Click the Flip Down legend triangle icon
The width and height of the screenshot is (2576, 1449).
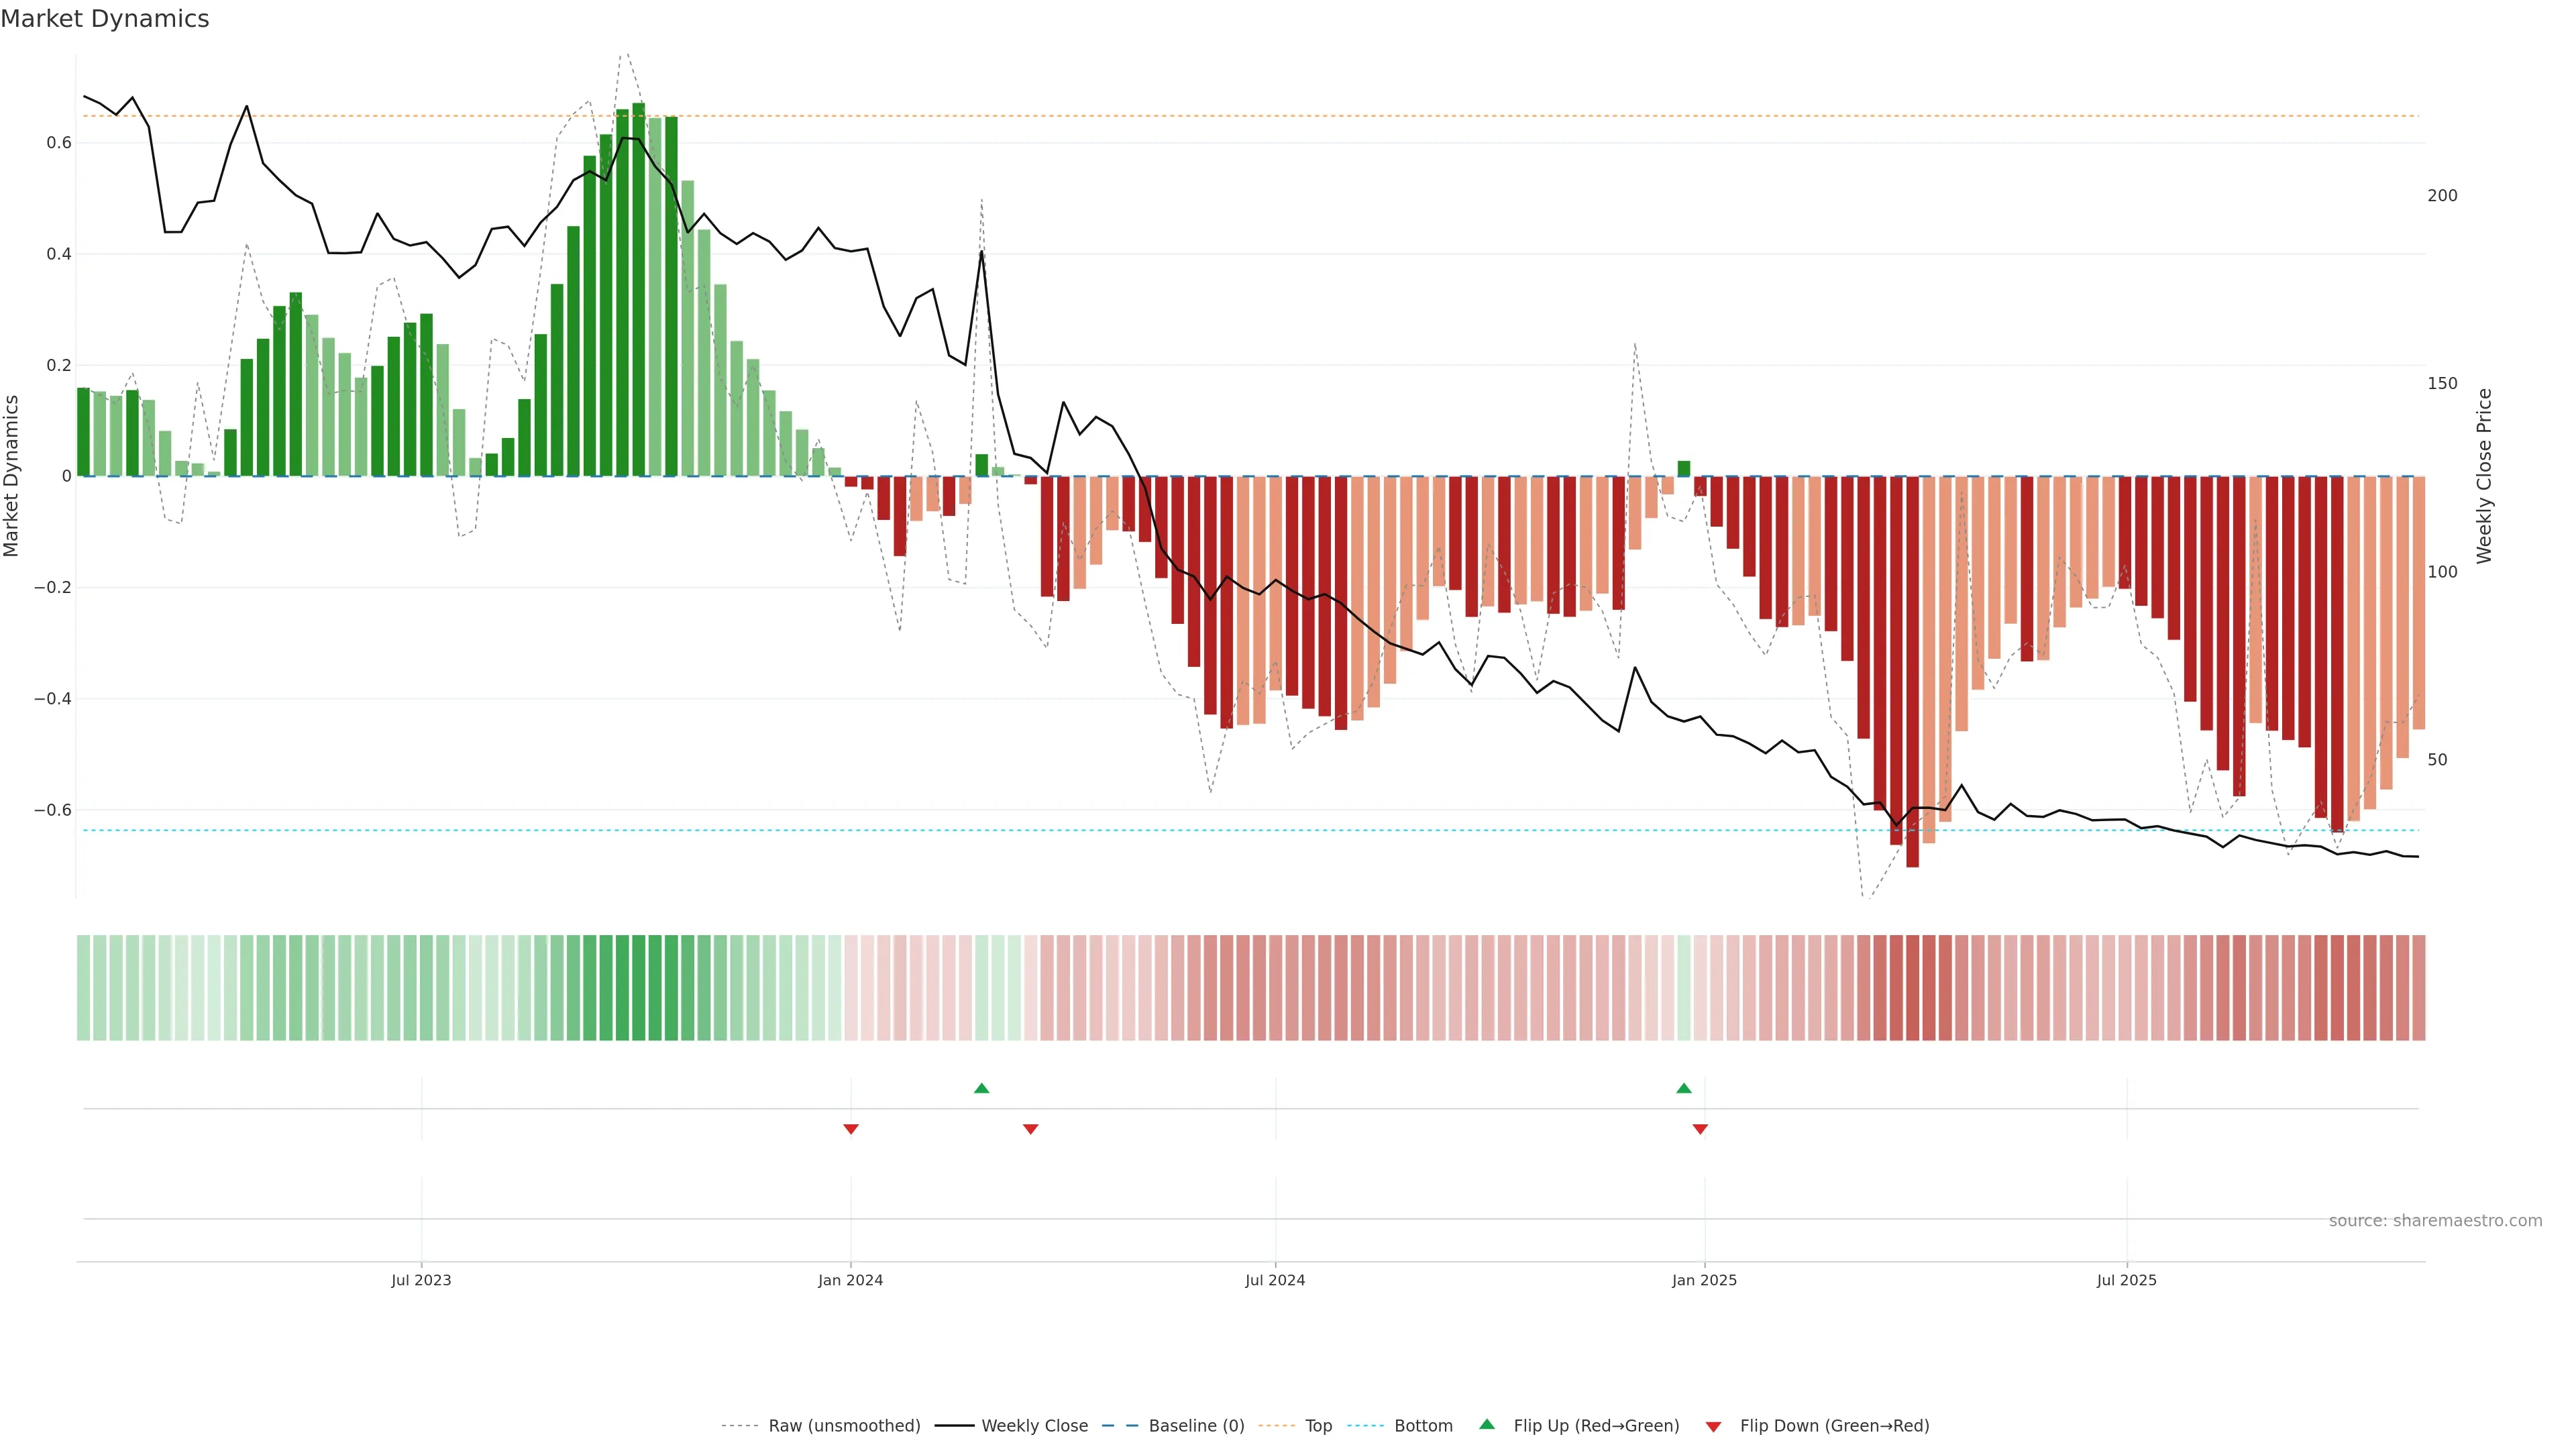tap(1713, 1426)
